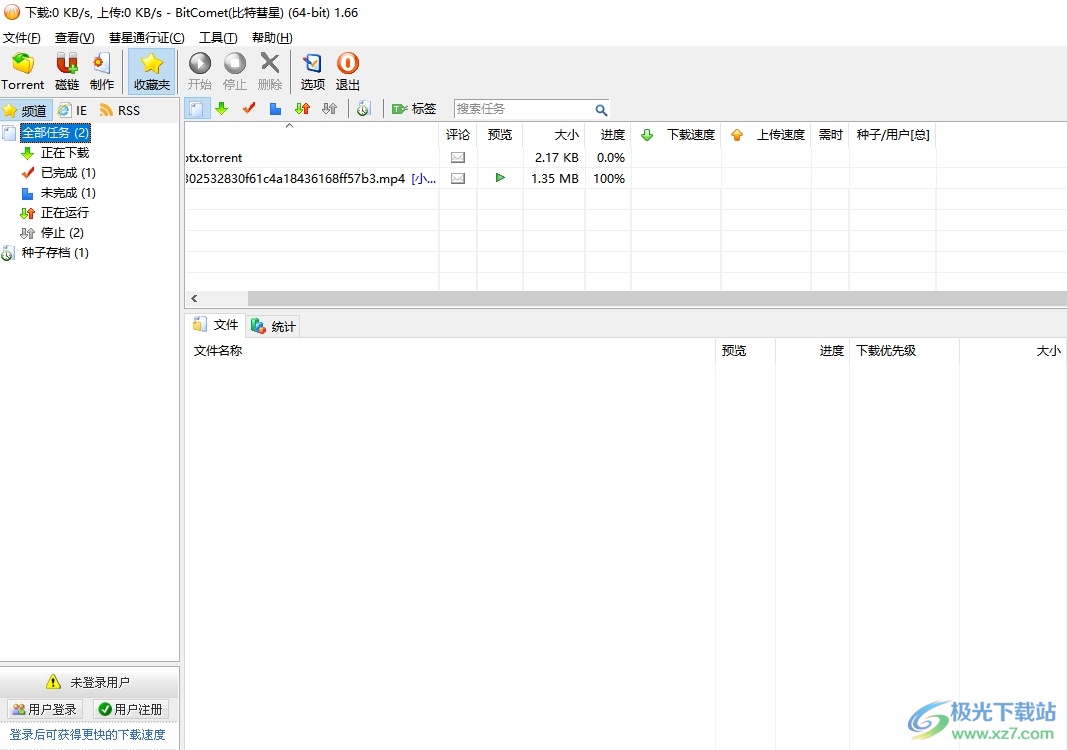
Task: Select 正在运行 category
Action: pyautogui.click(x=65, y=213)
